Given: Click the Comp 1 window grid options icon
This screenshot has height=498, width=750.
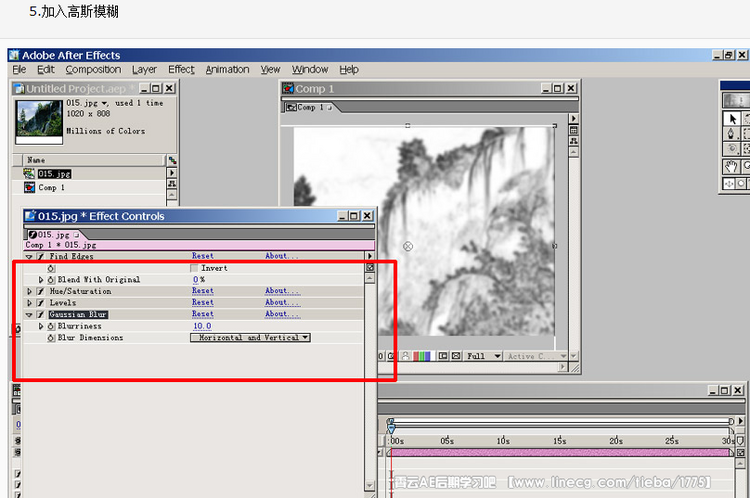Looking at the screenshot, I should [x=574, y=130].
